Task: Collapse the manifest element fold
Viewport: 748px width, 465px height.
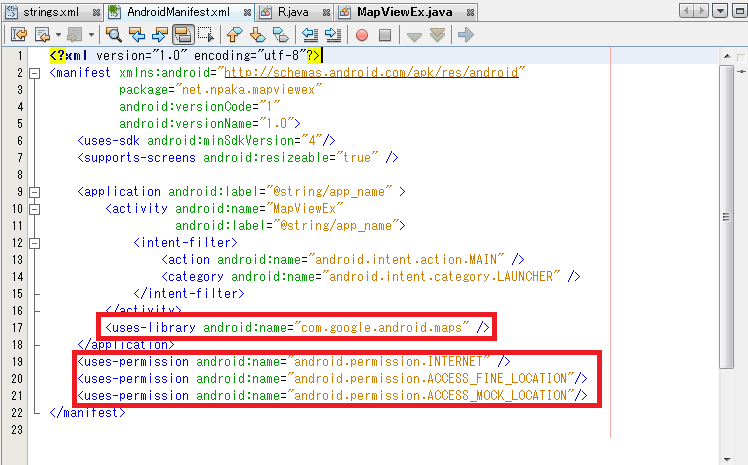Action: [x=34, y=73]
